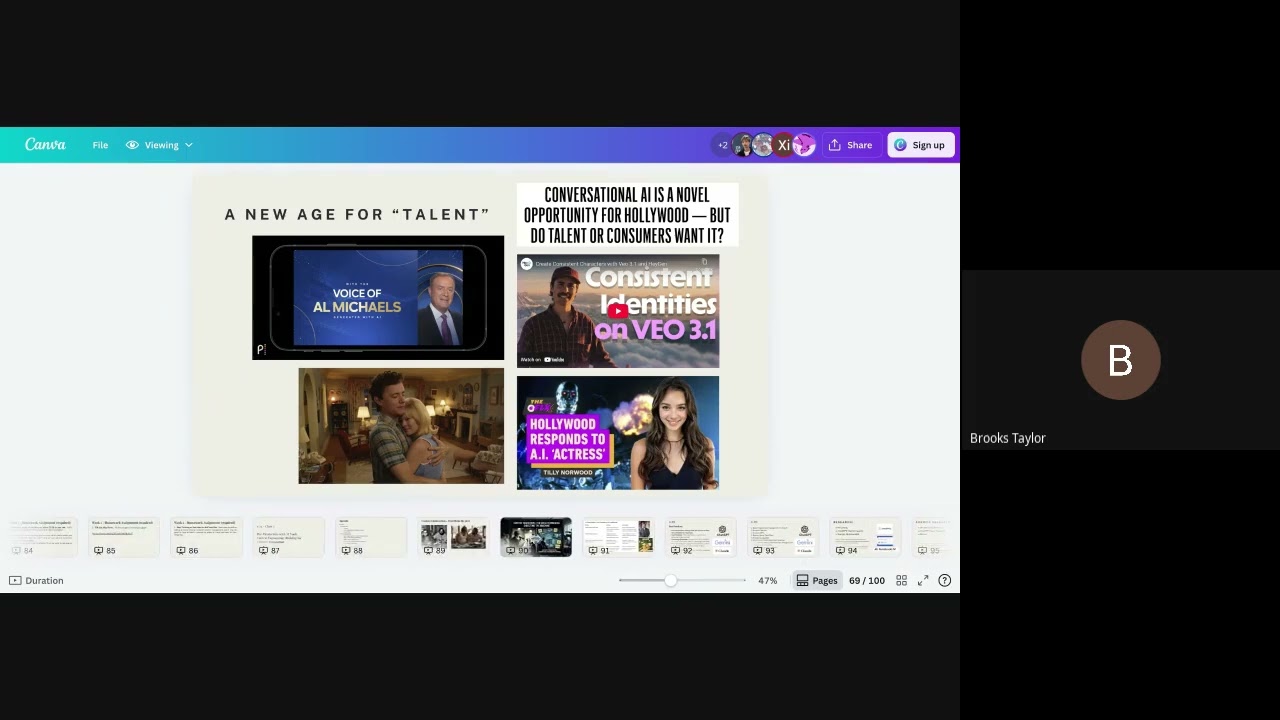The width and height of the screenshot is (1280, 720).
Task: Enter fullscreen with the expand icon
Action: coord(923,580)
